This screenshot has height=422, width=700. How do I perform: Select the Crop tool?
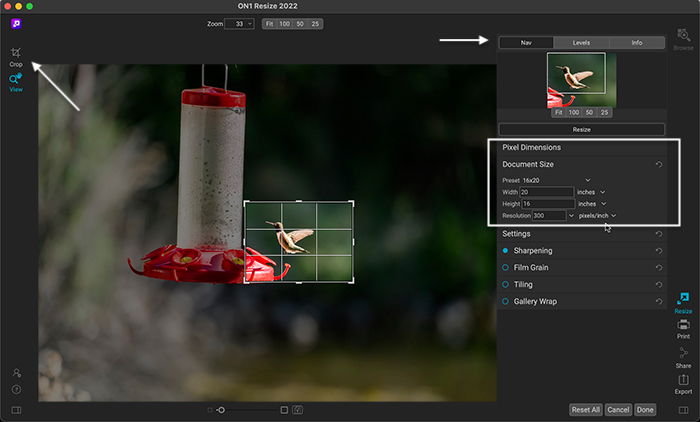tap(16, 57)
